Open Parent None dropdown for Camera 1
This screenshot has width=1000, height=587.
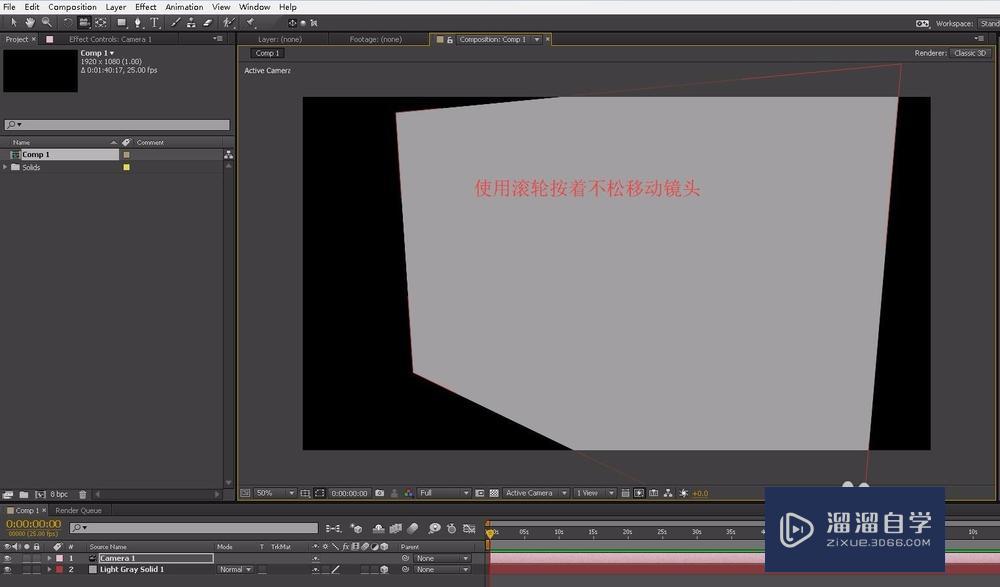(x=441, y=558)
